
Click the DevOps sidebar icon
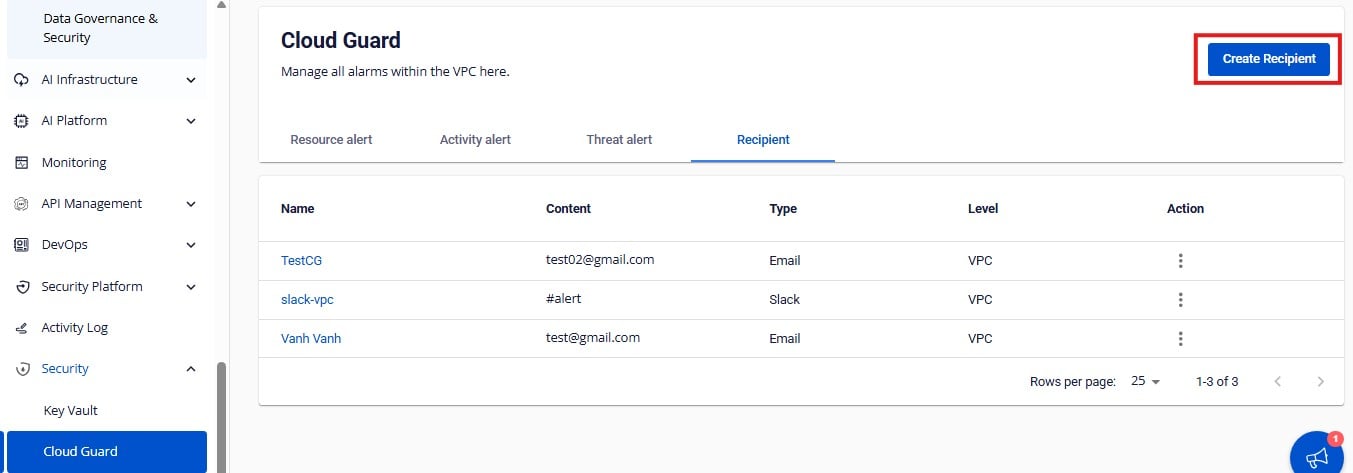(x=21, y=245)
